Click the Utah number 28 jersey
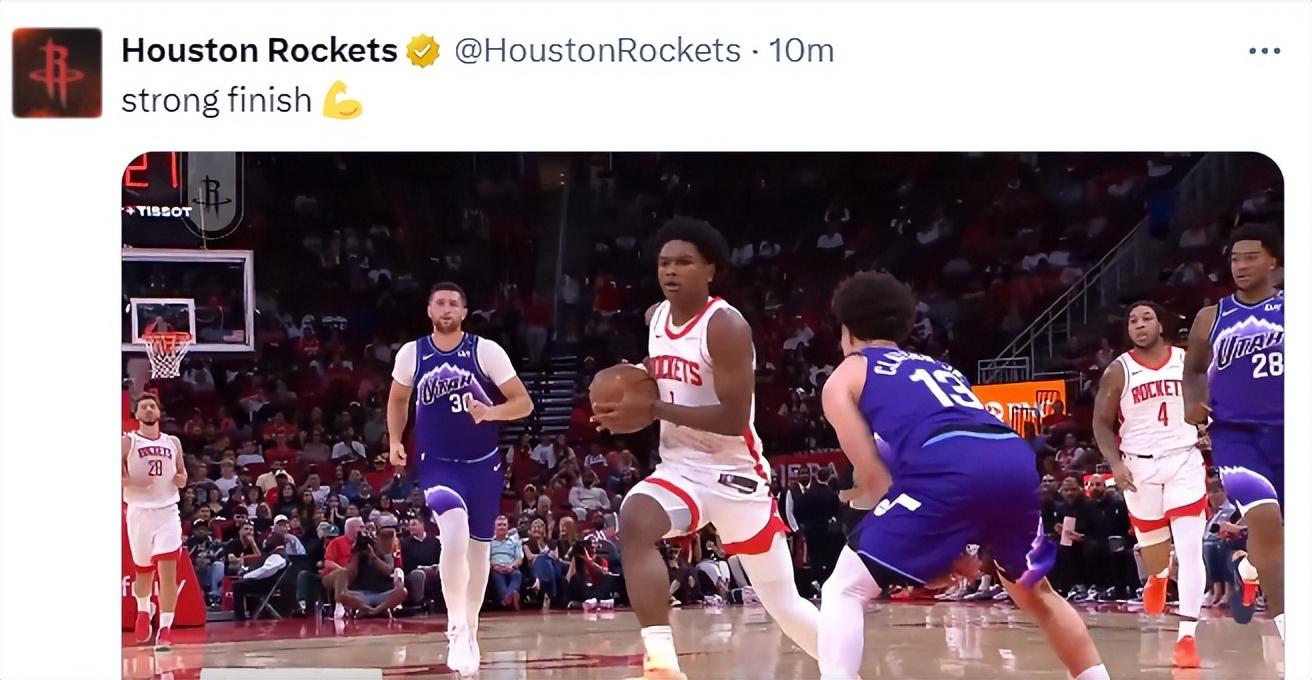This screenshot has width=1312, height=680. coord(1246,360)
